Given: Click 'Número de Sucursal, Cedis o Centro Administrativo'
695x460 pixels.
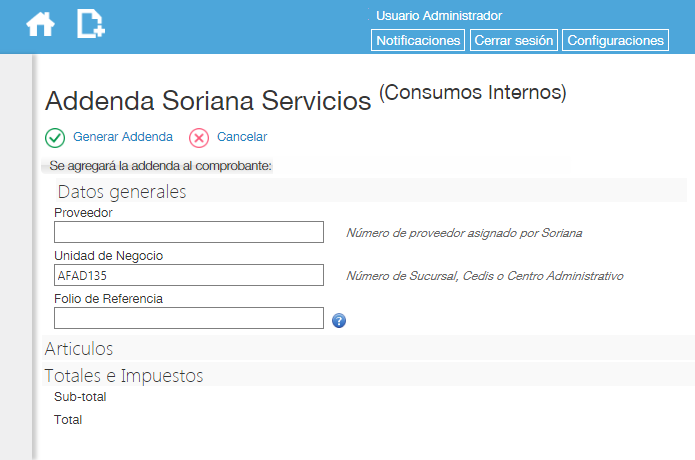Looking at the screenshot, I should click(485, 276).
